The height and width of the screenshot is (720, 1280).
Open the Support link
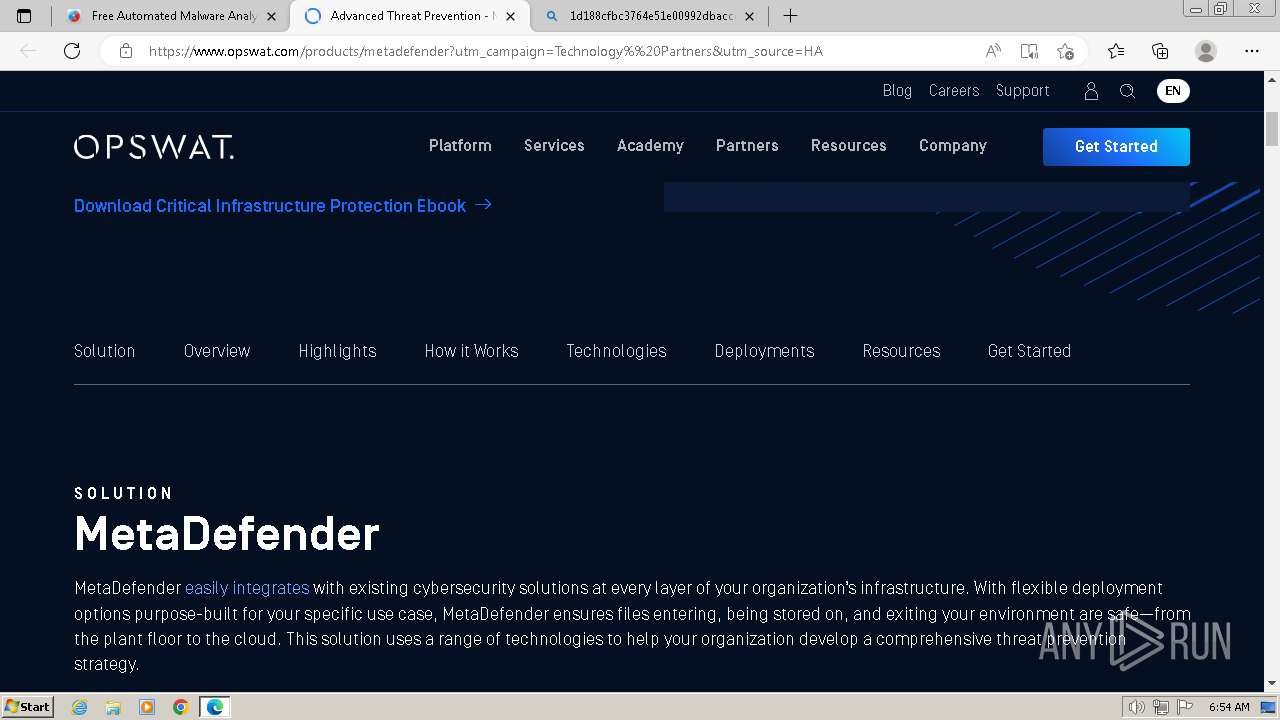1022,91
